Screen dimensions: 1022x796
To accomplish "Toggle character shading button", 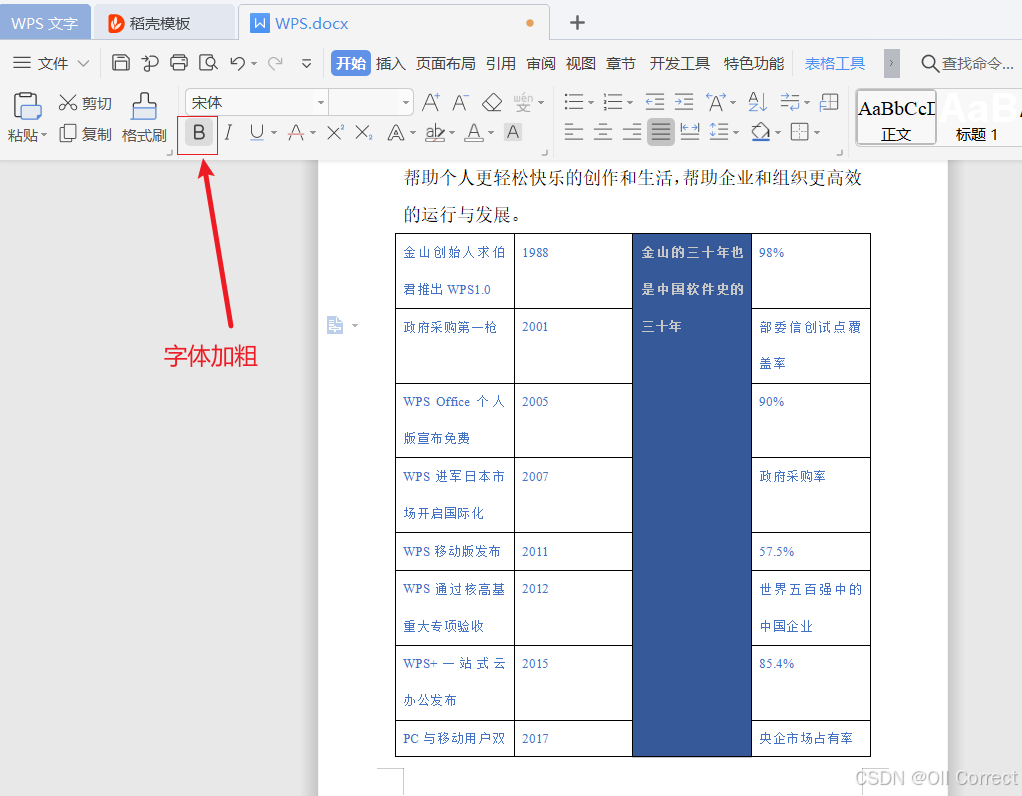I will click(513, 132).
